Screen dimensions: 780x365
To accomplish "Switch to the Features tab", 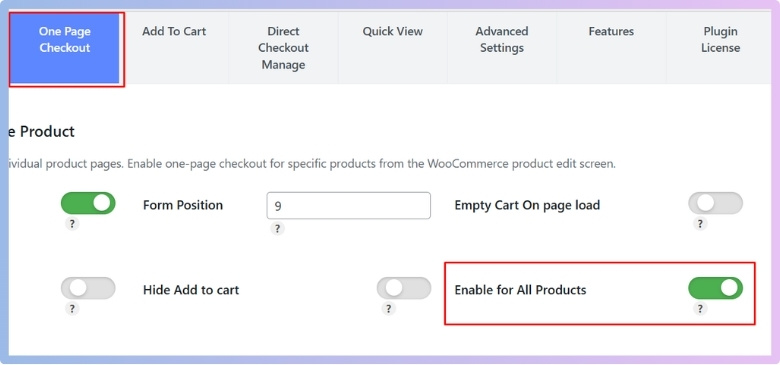I will coord(611,48).
